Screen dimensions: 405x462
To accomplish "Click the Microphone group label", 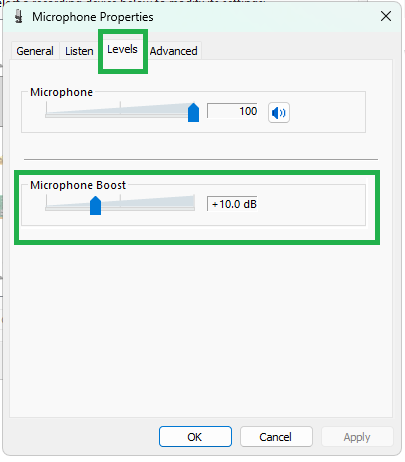I will [x=61, y=92].
